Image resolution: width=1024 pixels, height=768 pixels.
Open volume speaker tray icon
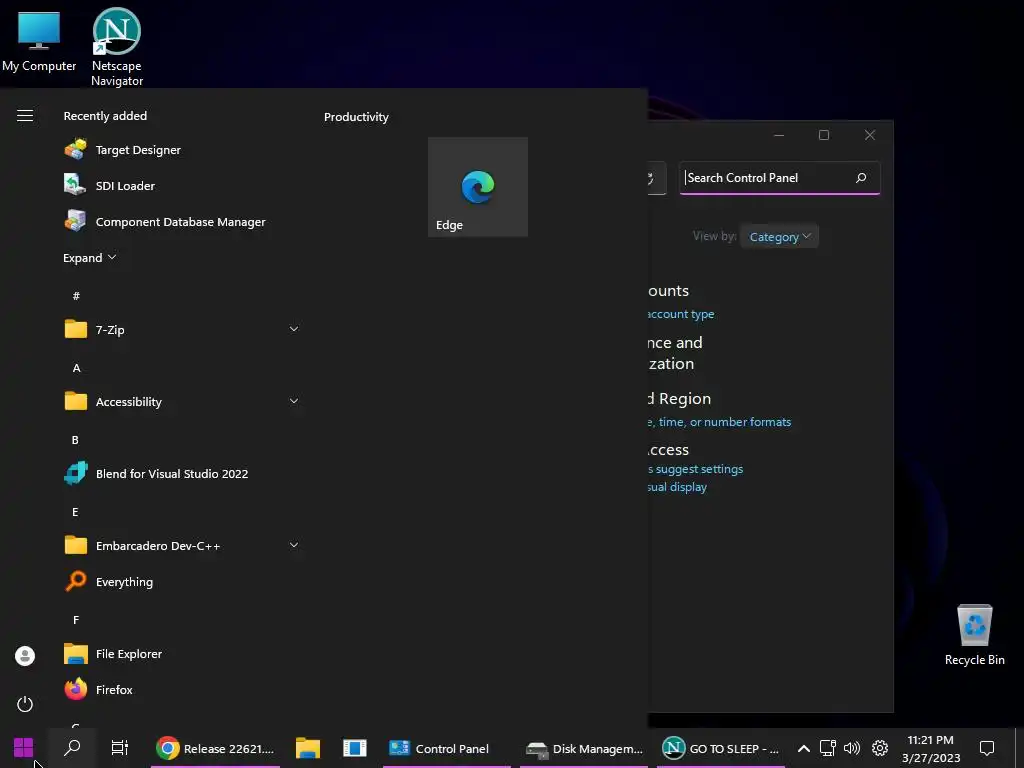[852, 748]
